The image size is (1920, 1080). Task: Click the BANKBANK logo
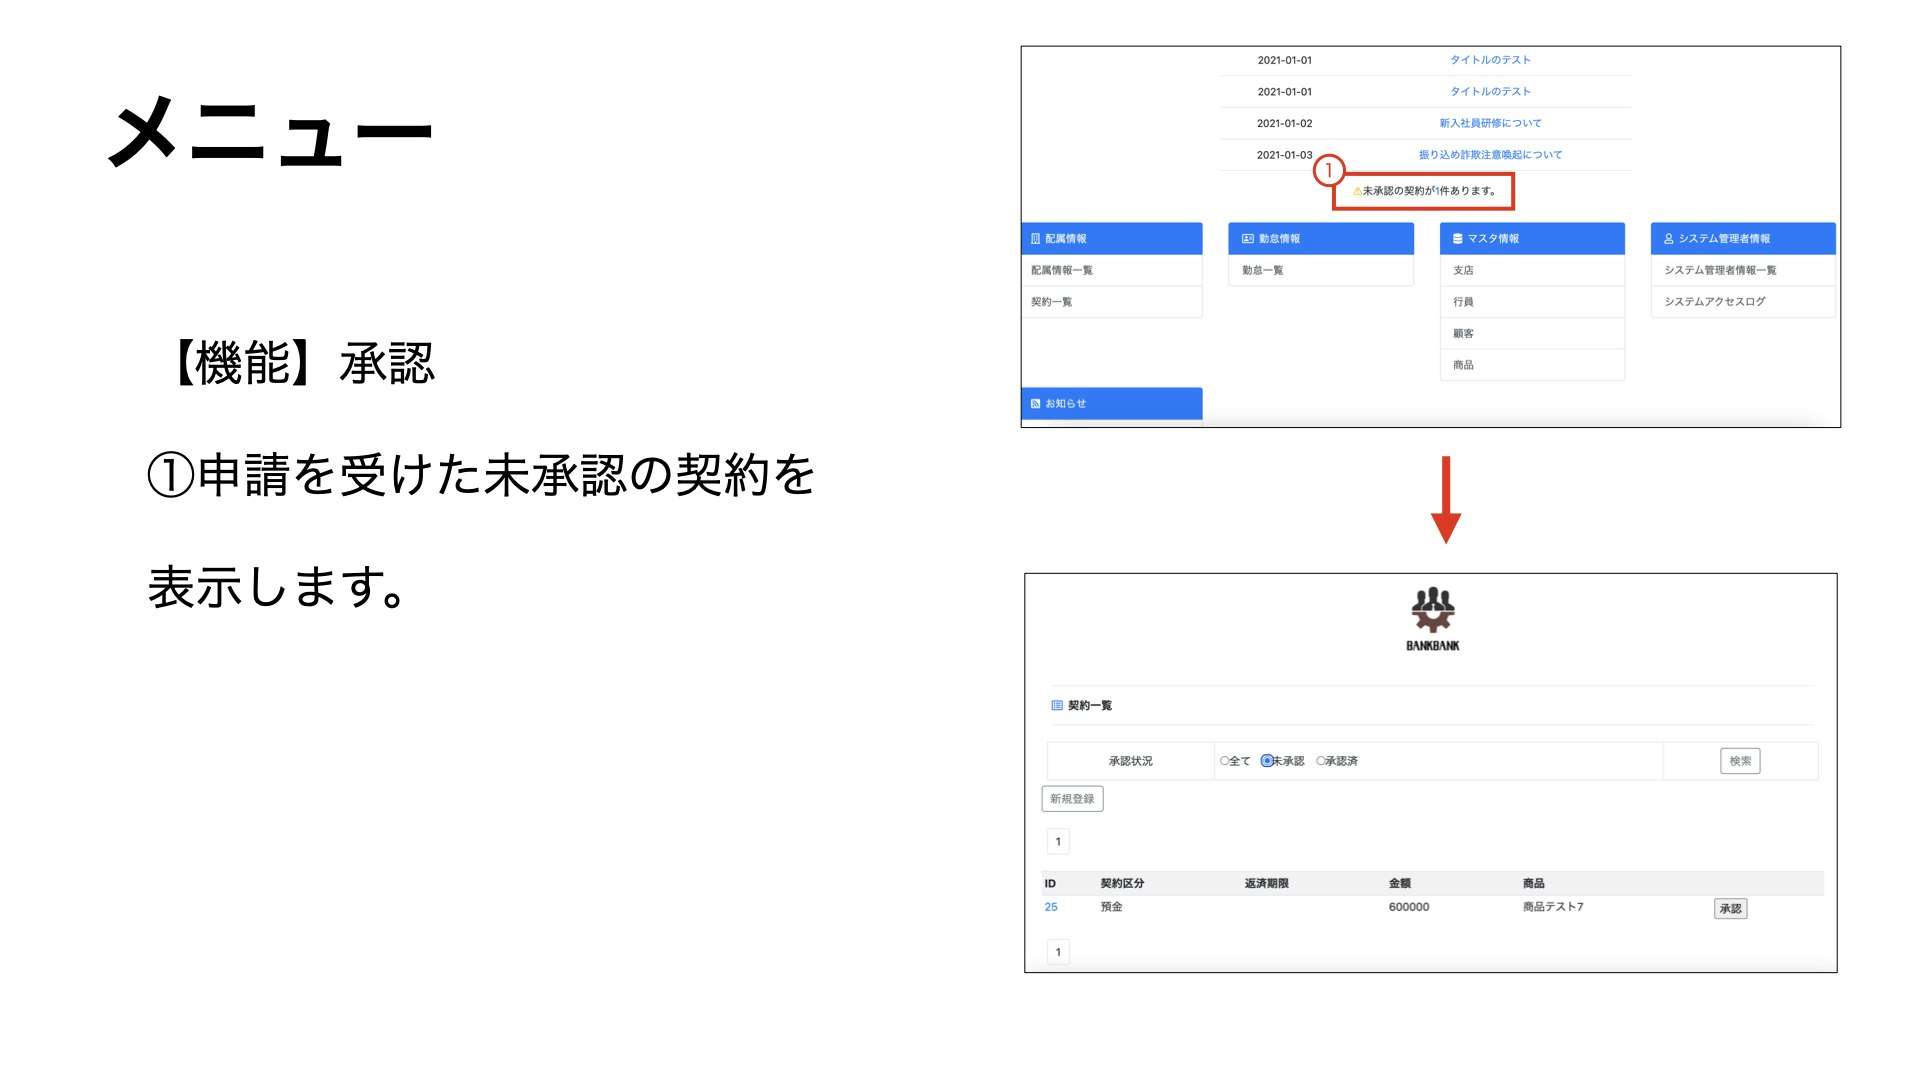point(1432,618)
